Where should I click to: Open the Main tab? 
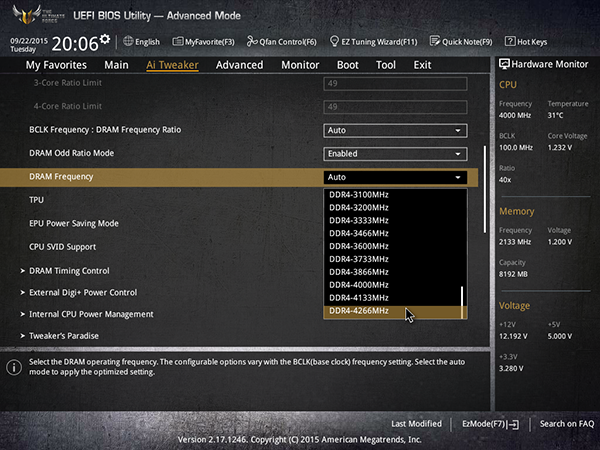coord(116,65)
